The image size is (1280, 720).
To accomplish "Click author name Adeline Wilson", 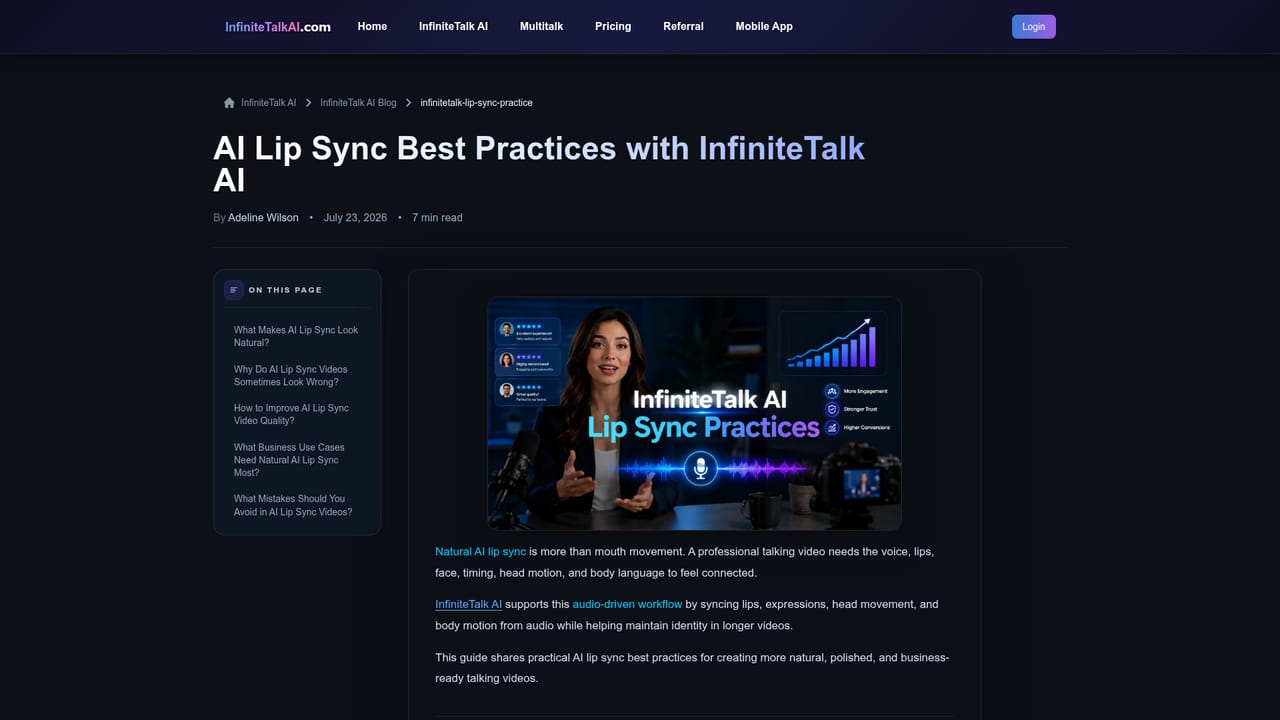I will tap(263, 218).
